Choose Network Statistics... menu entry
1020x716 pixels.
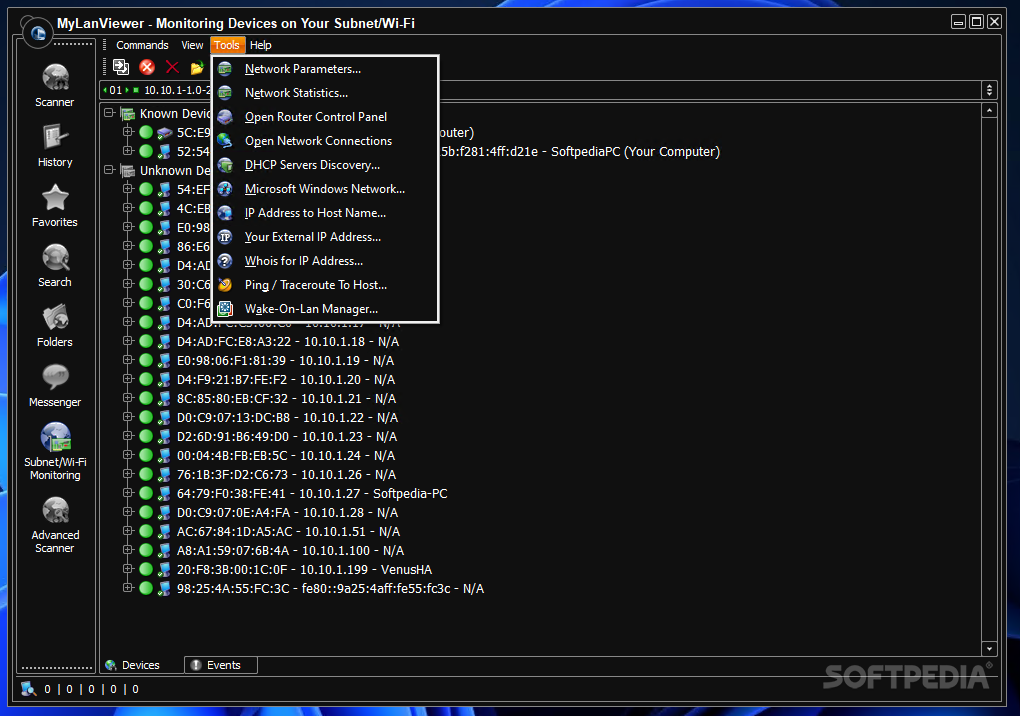[x=325, y=93]
